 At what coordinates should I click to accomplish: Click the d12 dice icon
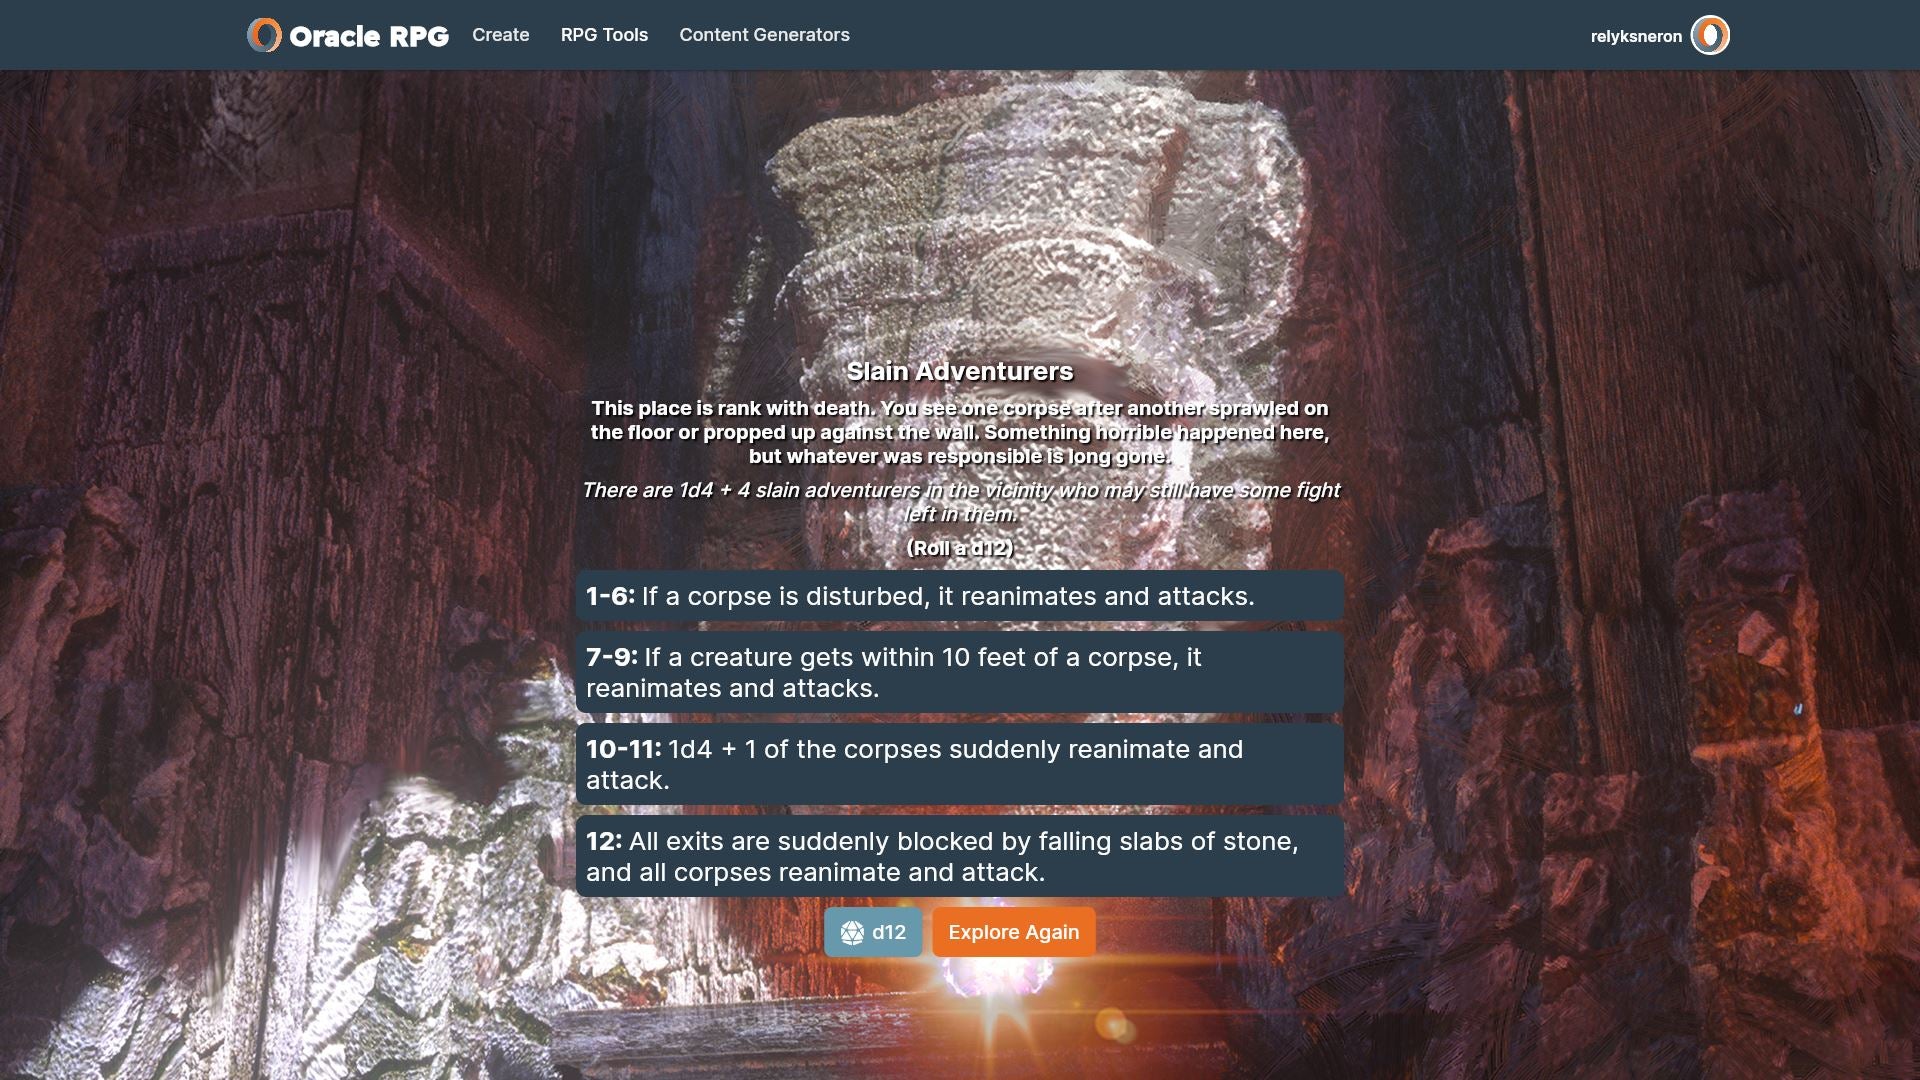(x=852, y=932)
